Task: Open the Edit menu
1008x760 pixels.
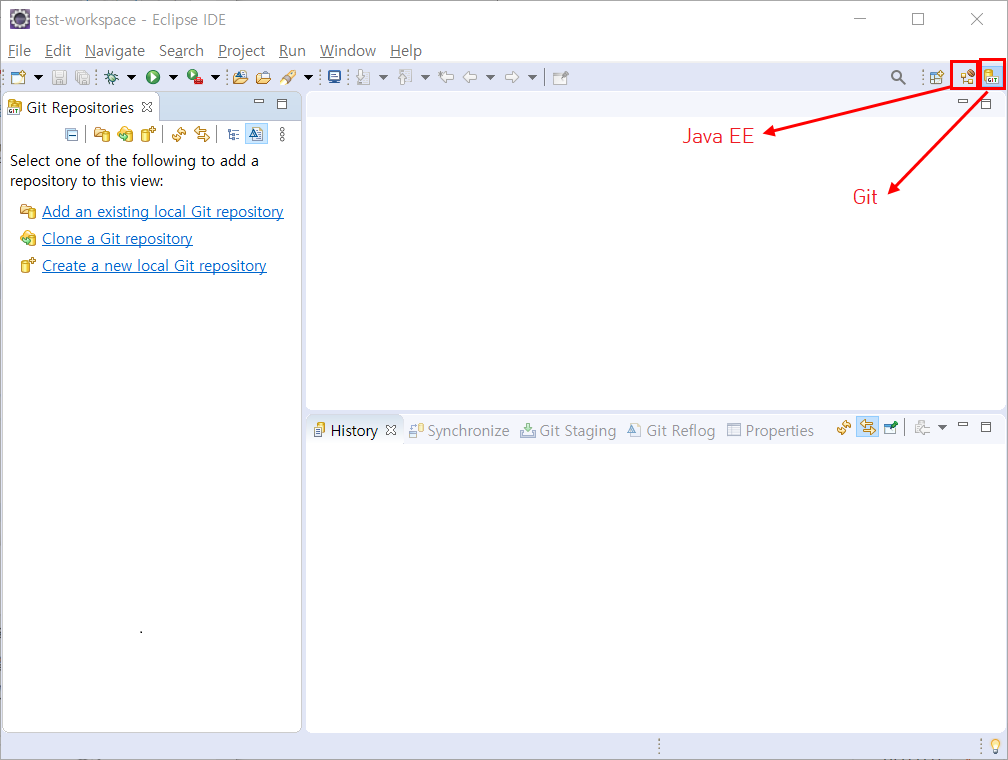Action: click(58, 51)
